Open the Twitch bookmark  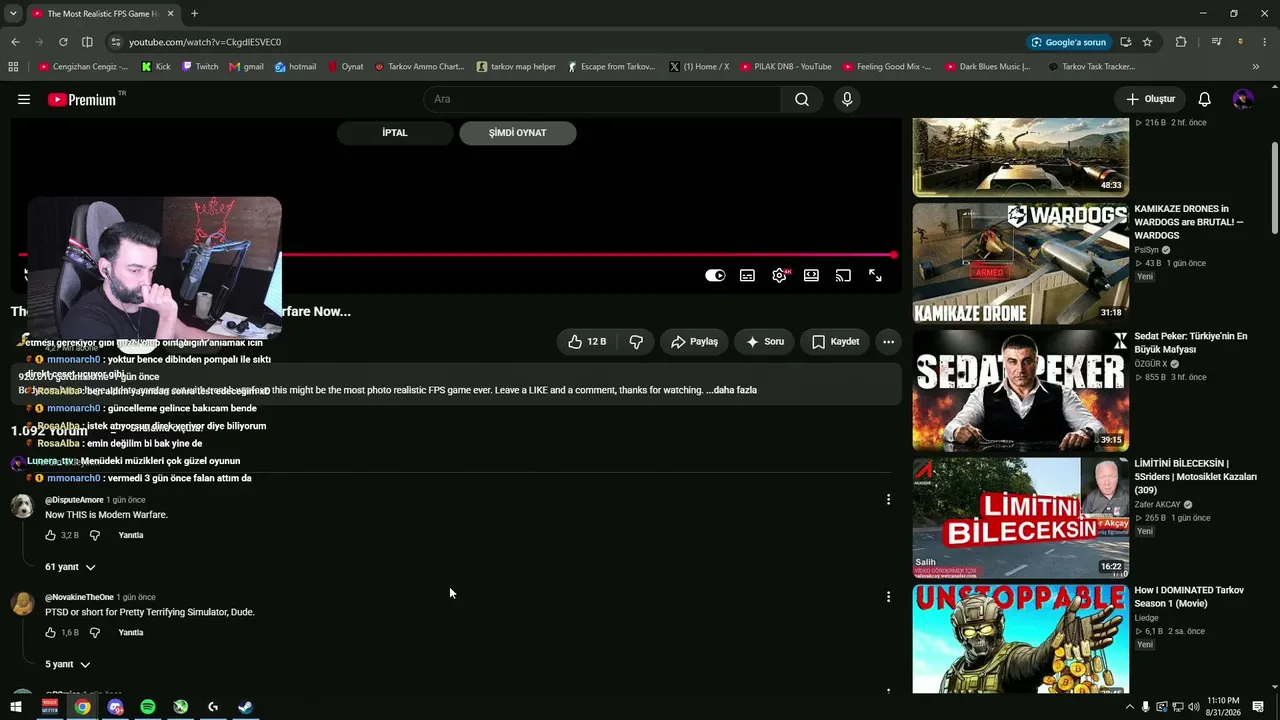point(200,67)
